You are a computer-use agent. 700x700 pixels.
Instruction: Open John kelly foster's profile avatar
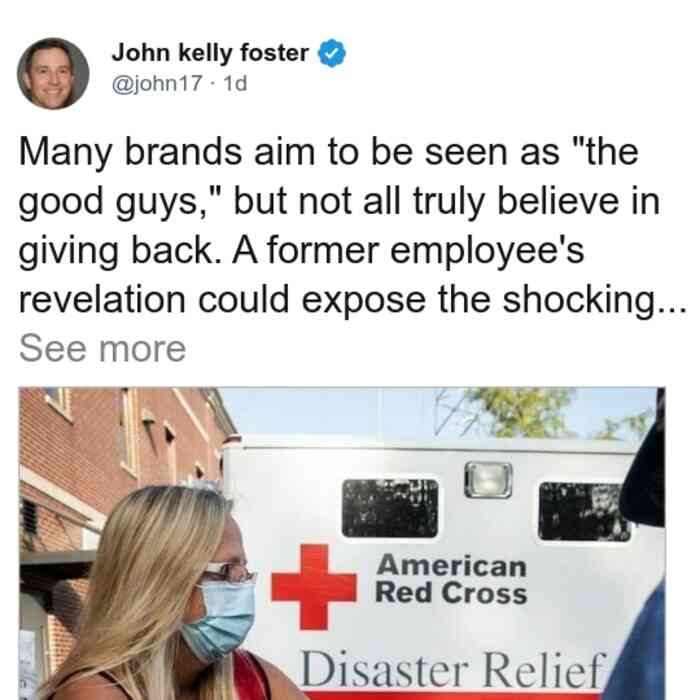tap(53, 74)
